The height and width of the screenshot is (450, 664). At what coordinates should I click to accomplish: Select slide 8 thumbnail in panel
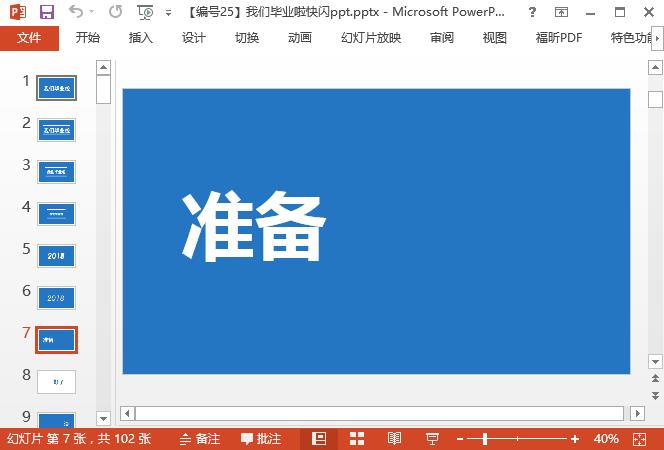[x=56, y=381]
